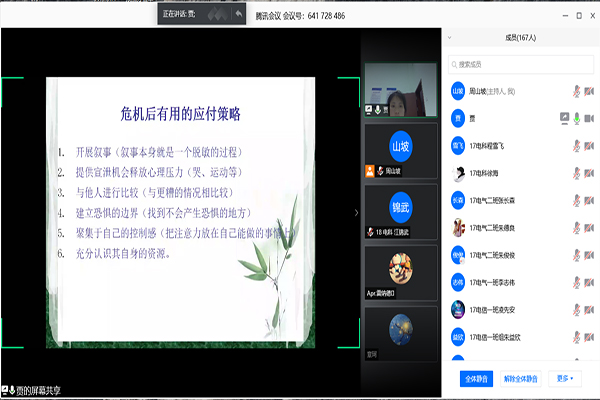Image resolution: width=600 pixels, height=400 pixels.
Task: Toggle the camera for 17电气二班朱德良
Action: click(x=590, y=228)
